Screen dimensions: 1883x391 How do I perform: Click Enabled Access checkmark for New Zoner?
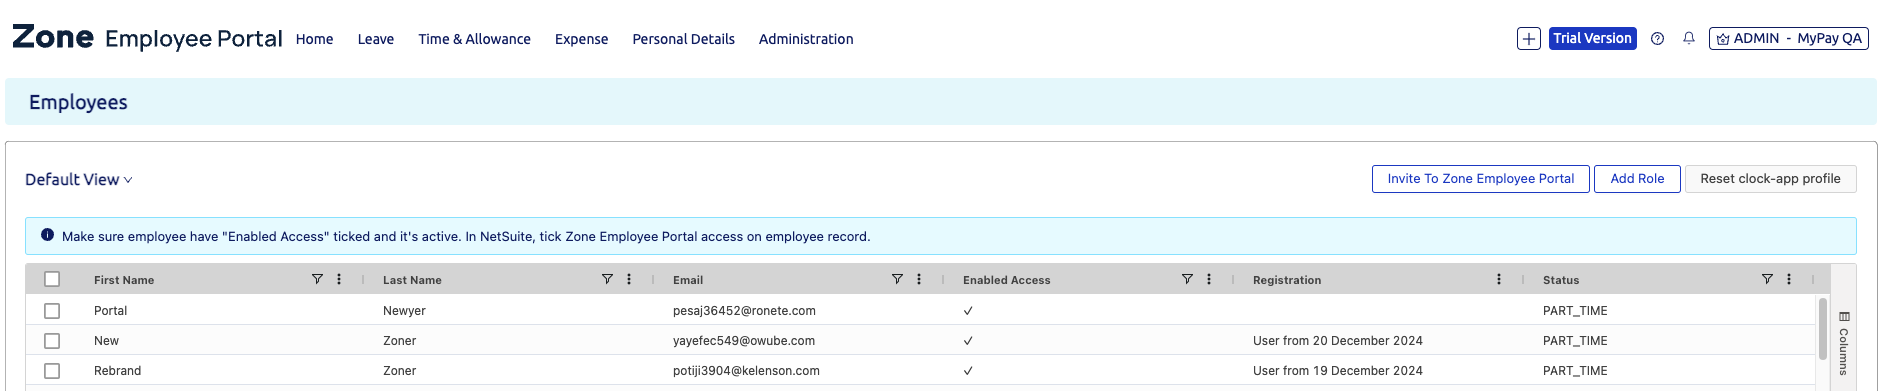(x=968, y=341)
